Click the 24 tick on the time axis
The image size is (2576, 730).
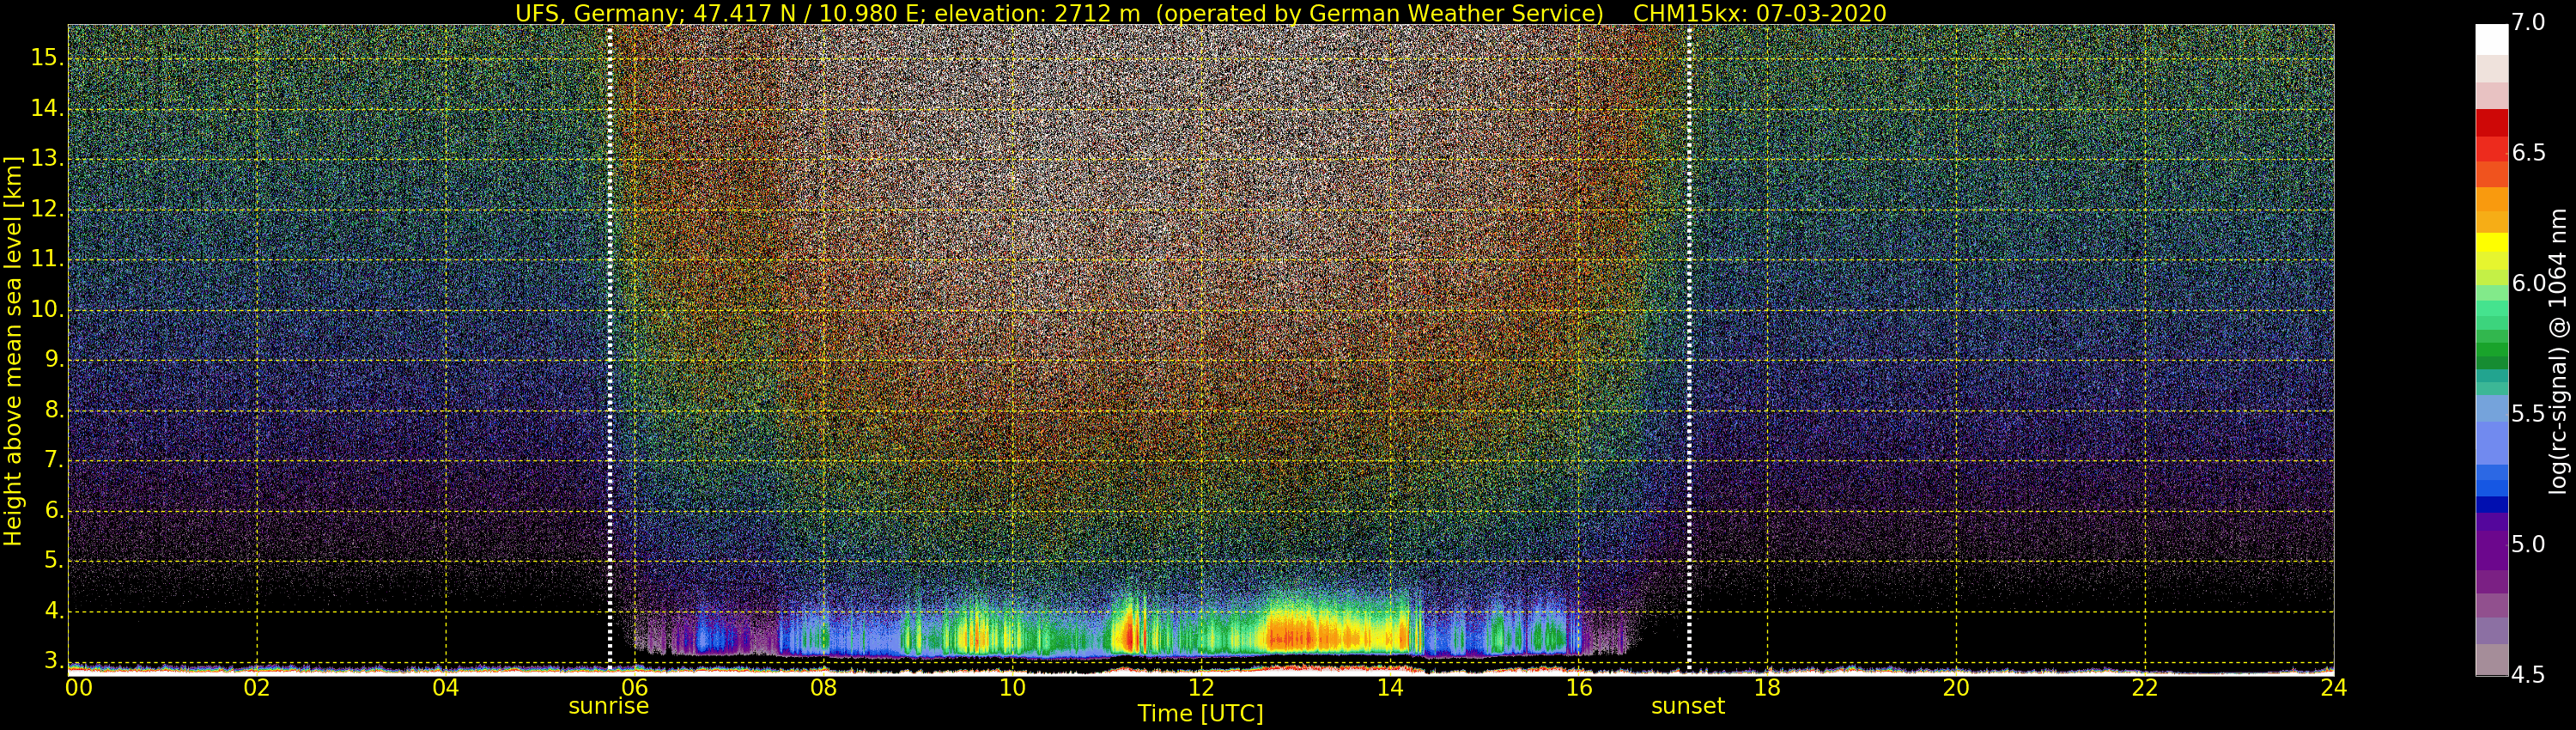(x=2333, y=688)
